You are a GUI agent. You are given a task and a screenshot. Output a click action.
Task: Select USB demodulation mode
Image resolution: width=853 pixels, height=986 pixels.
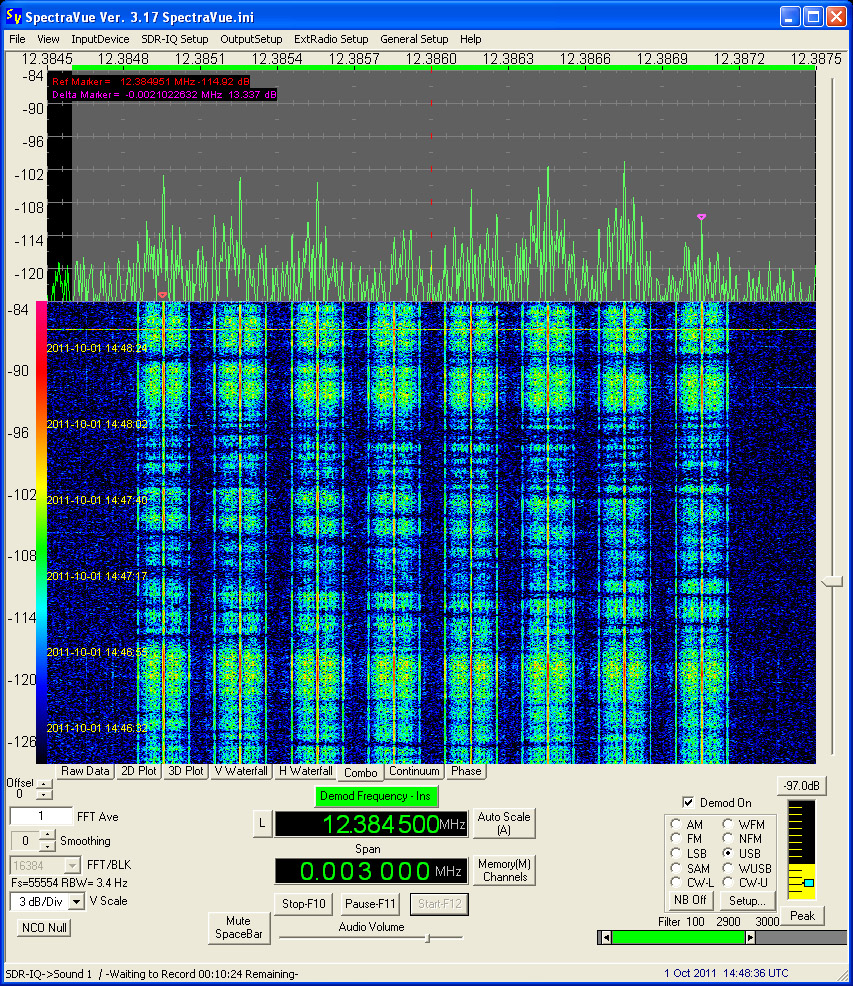[x=728, y=853]
